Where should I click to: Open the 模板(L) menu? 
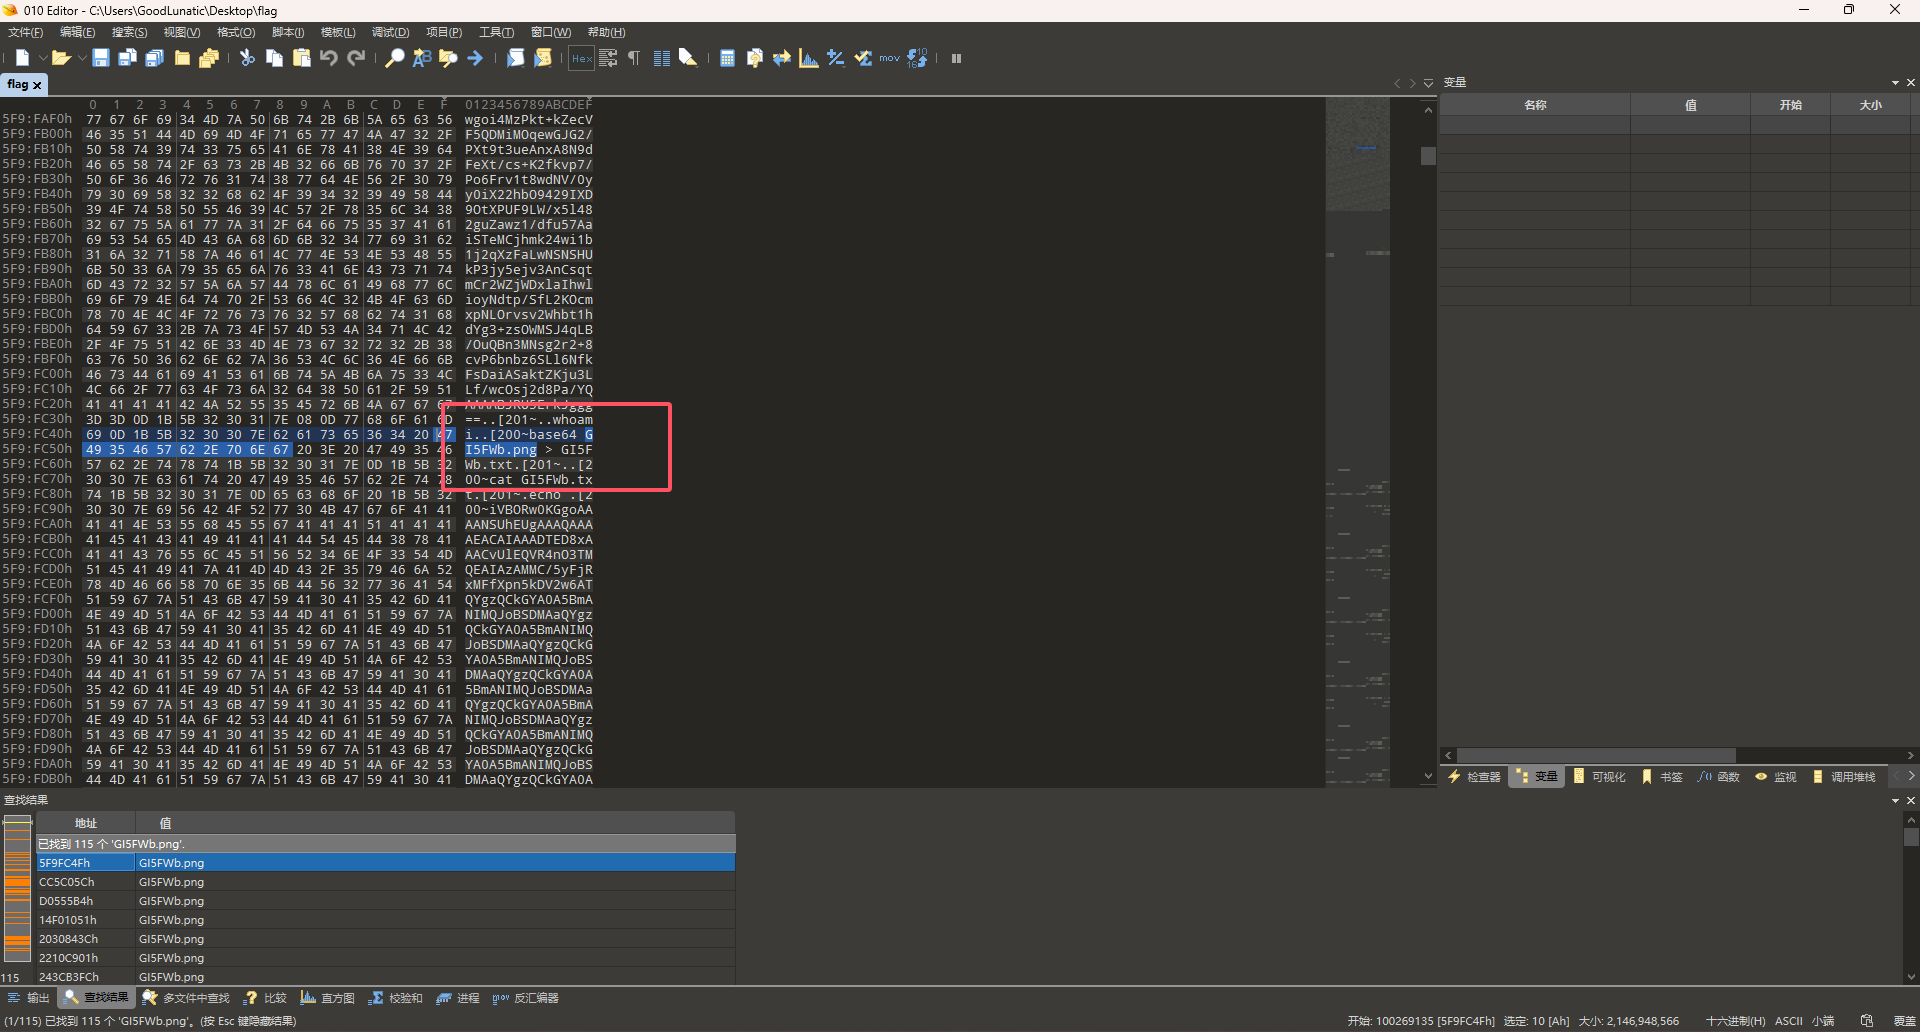338,32
